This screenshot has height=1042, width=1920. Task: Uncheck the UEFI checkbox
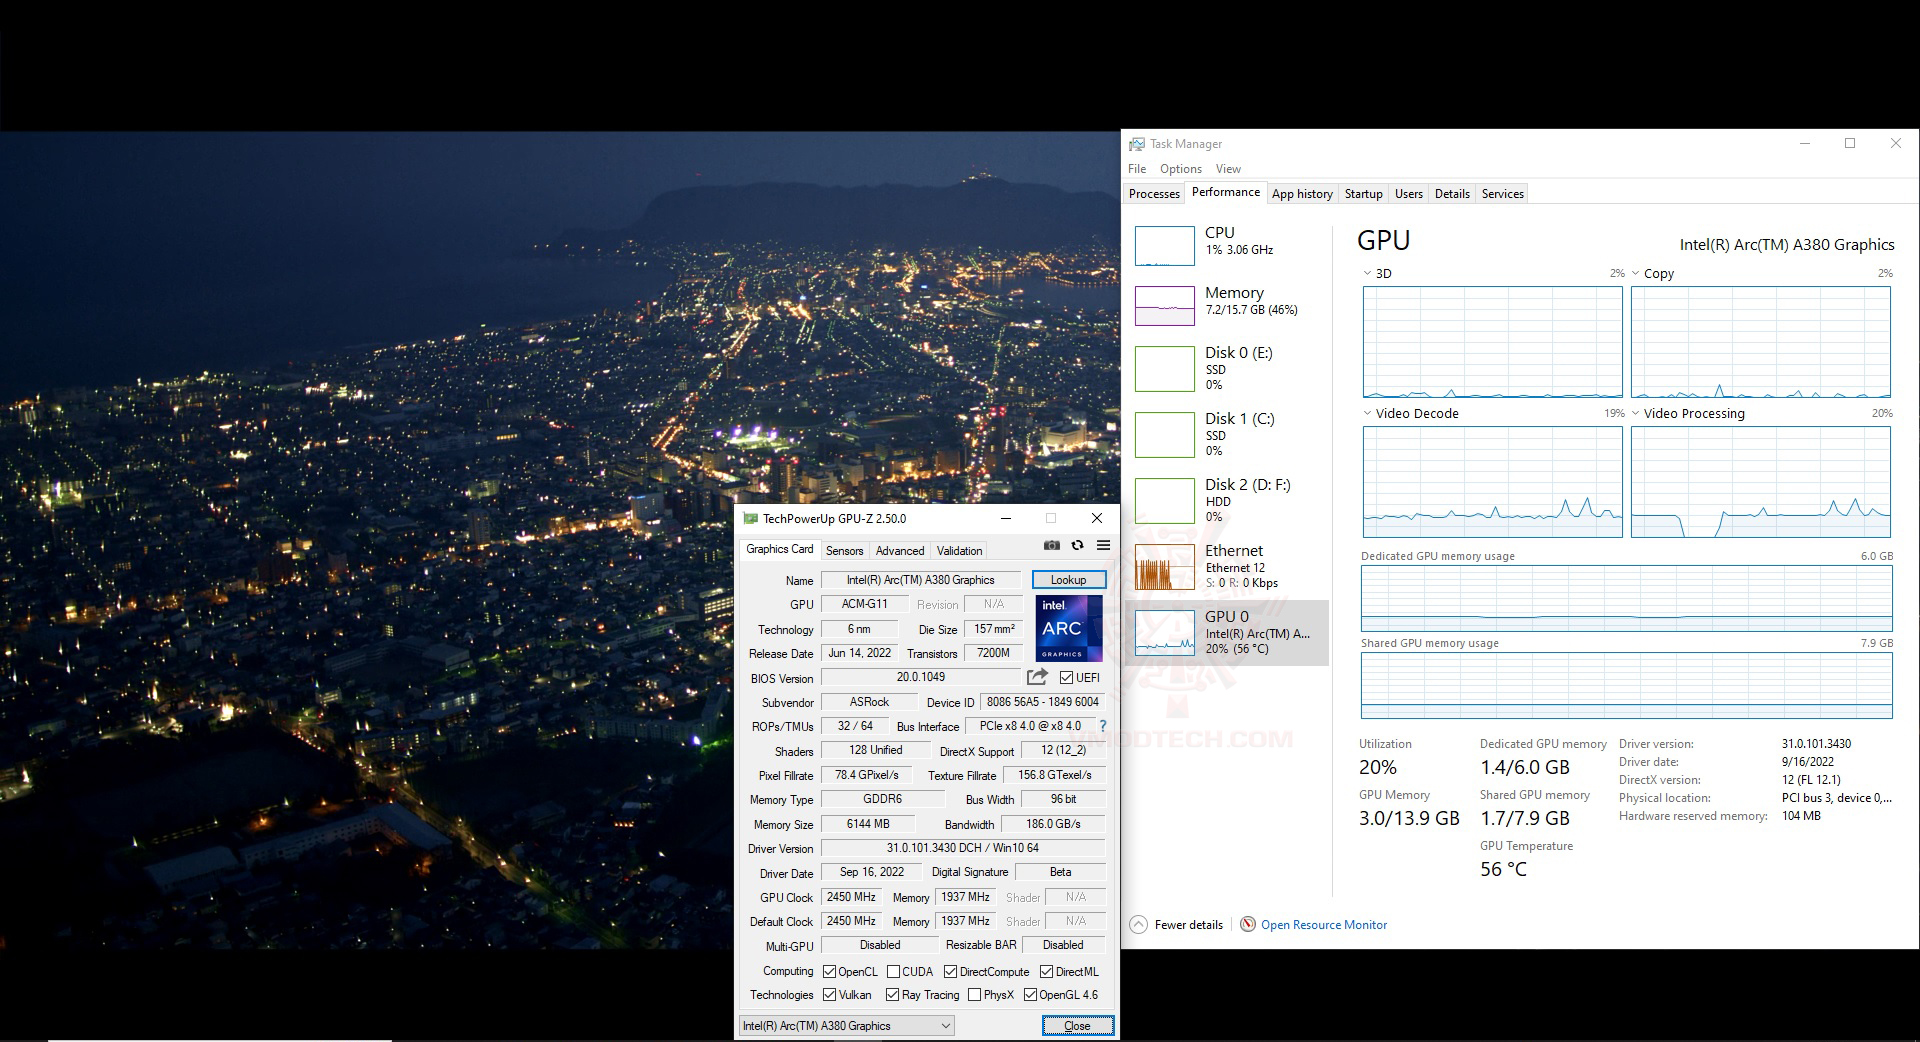coord(1066,677)
